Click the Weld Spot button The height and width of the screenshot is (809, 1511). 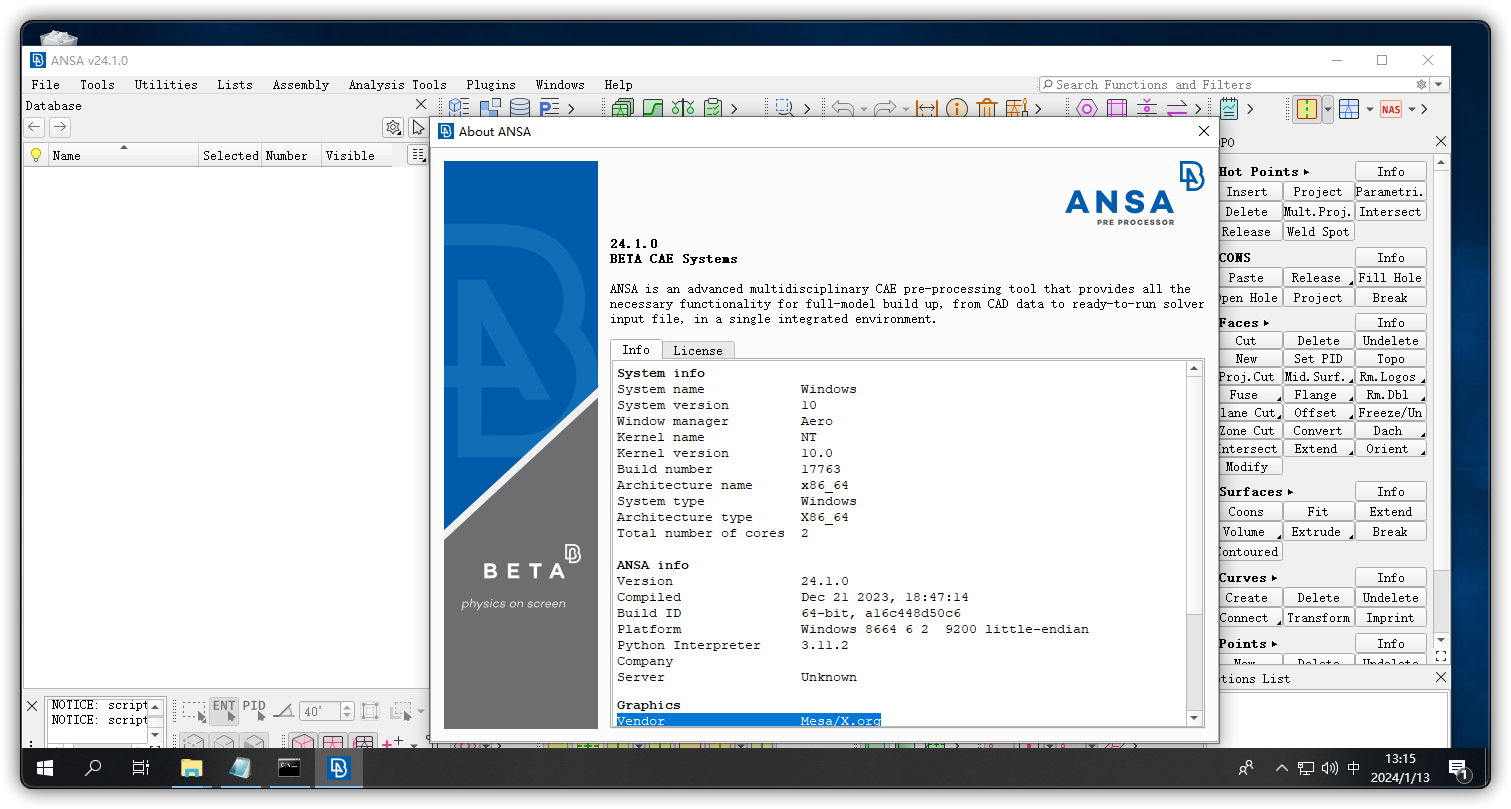(x=1317, y=232)
